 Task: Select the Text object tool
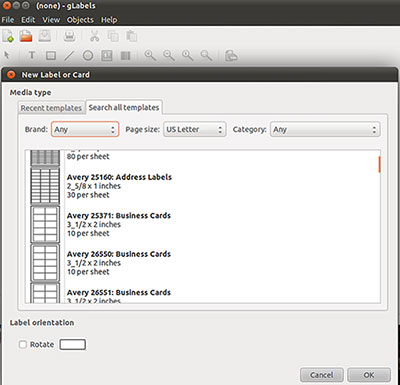(x=32, y=55)
